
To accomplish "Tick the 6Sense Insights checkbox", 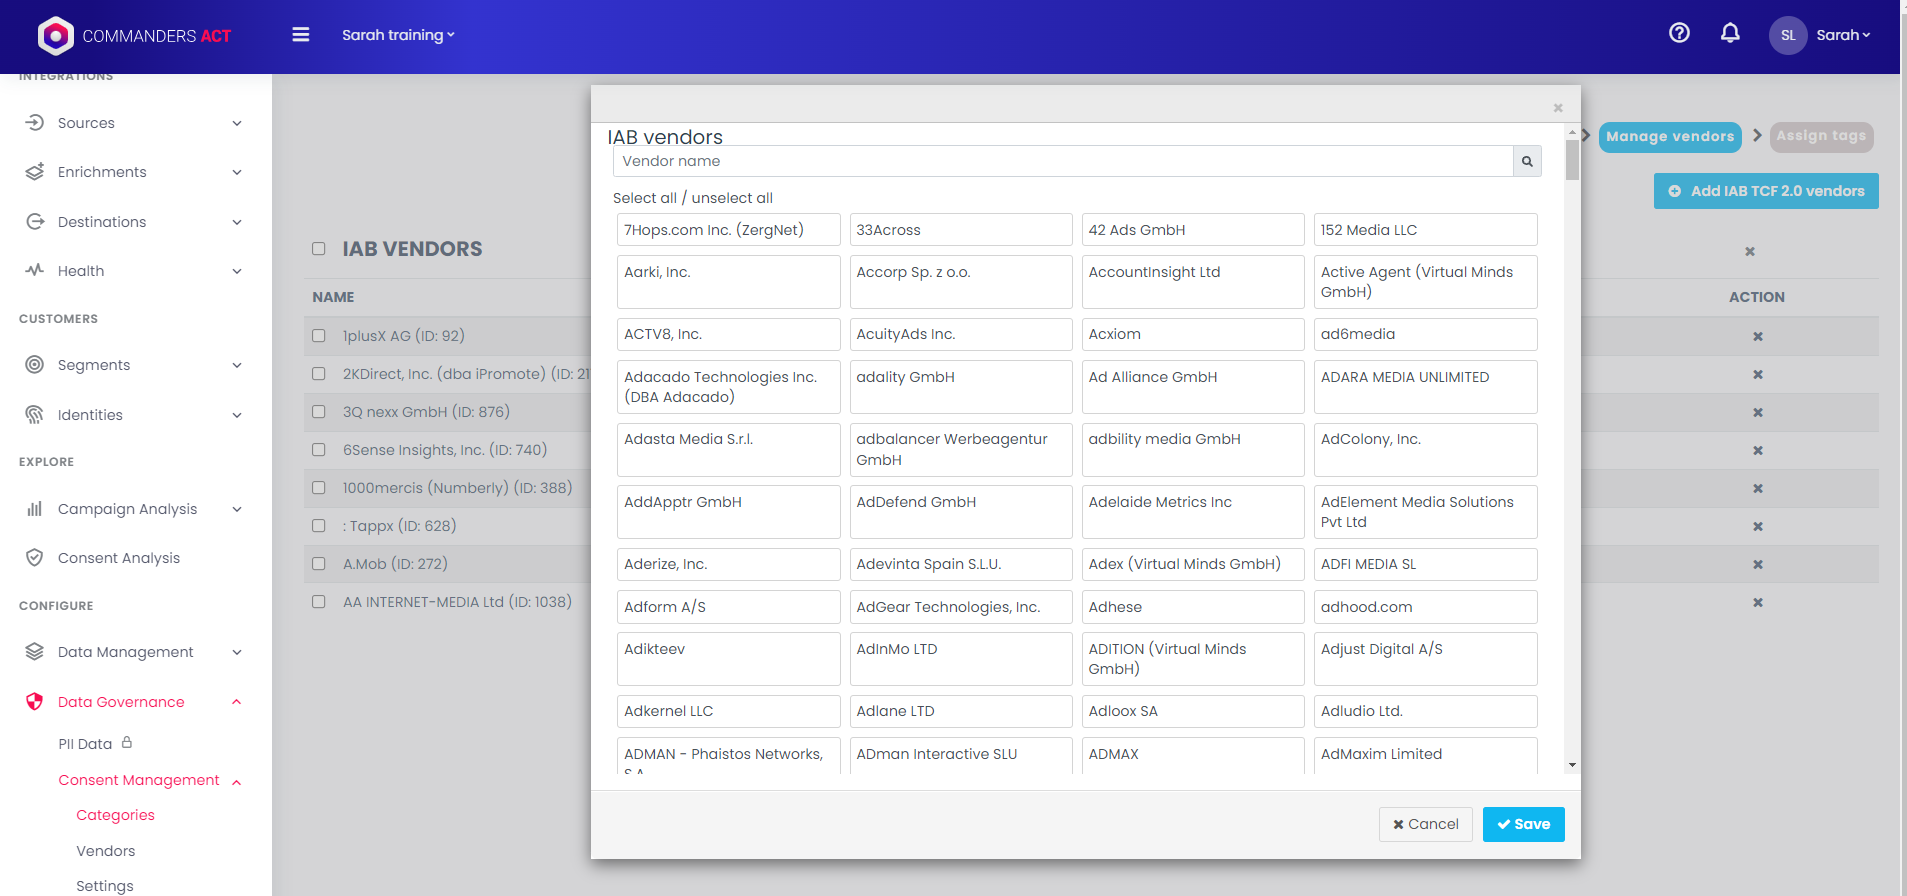I will pos(319,450).
